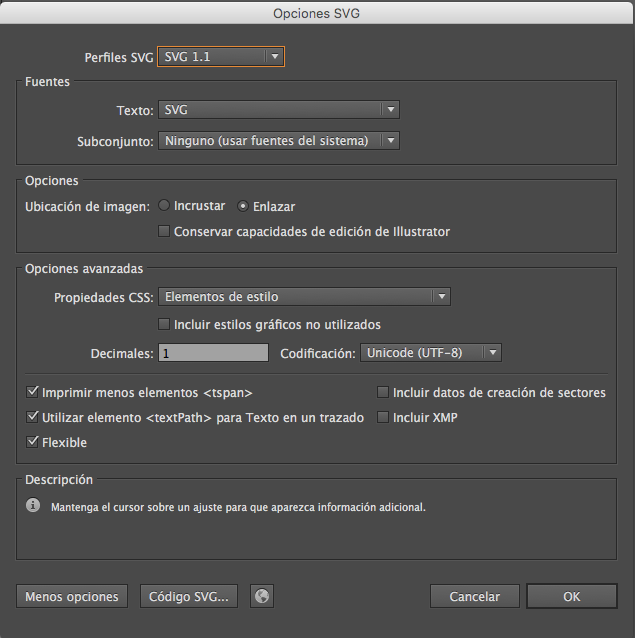Click the Ubicación de imagen label
Screen dimensions: 635x638
click(x=87, y=207)
